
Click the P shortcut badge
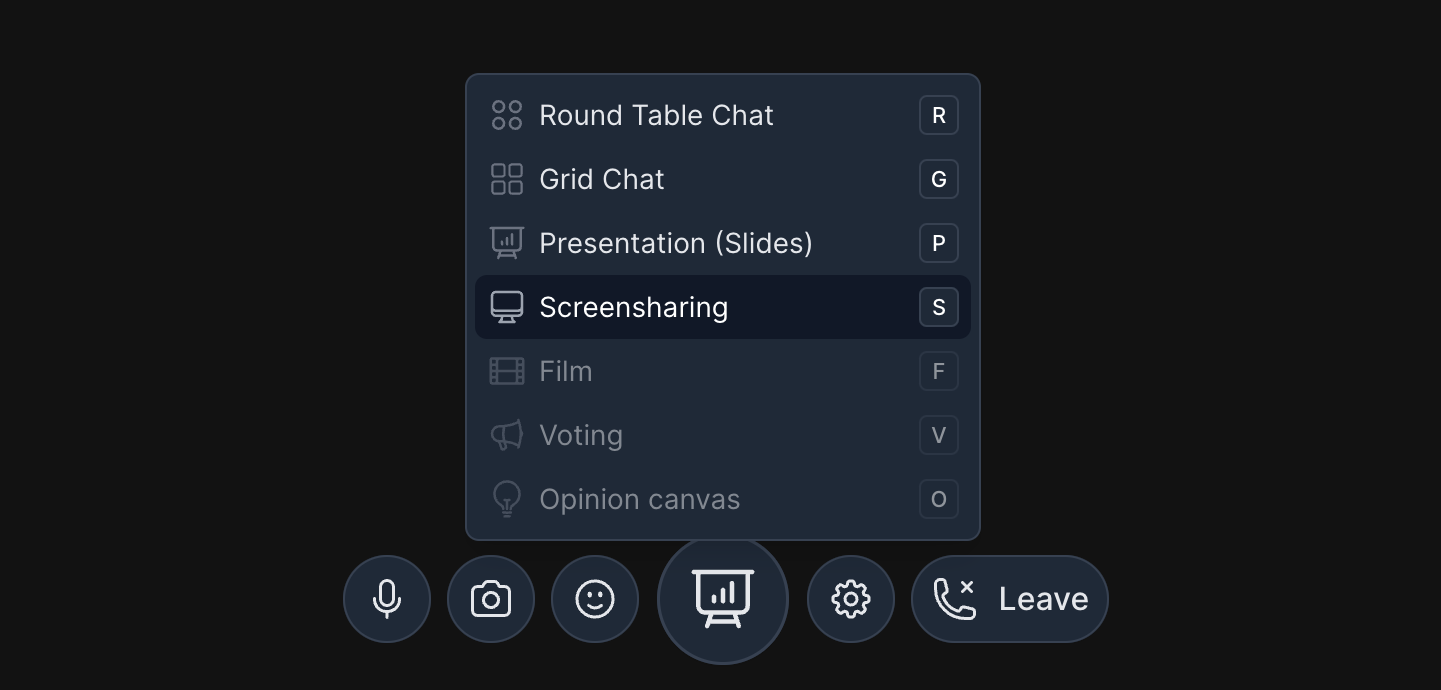coord(938,243)
